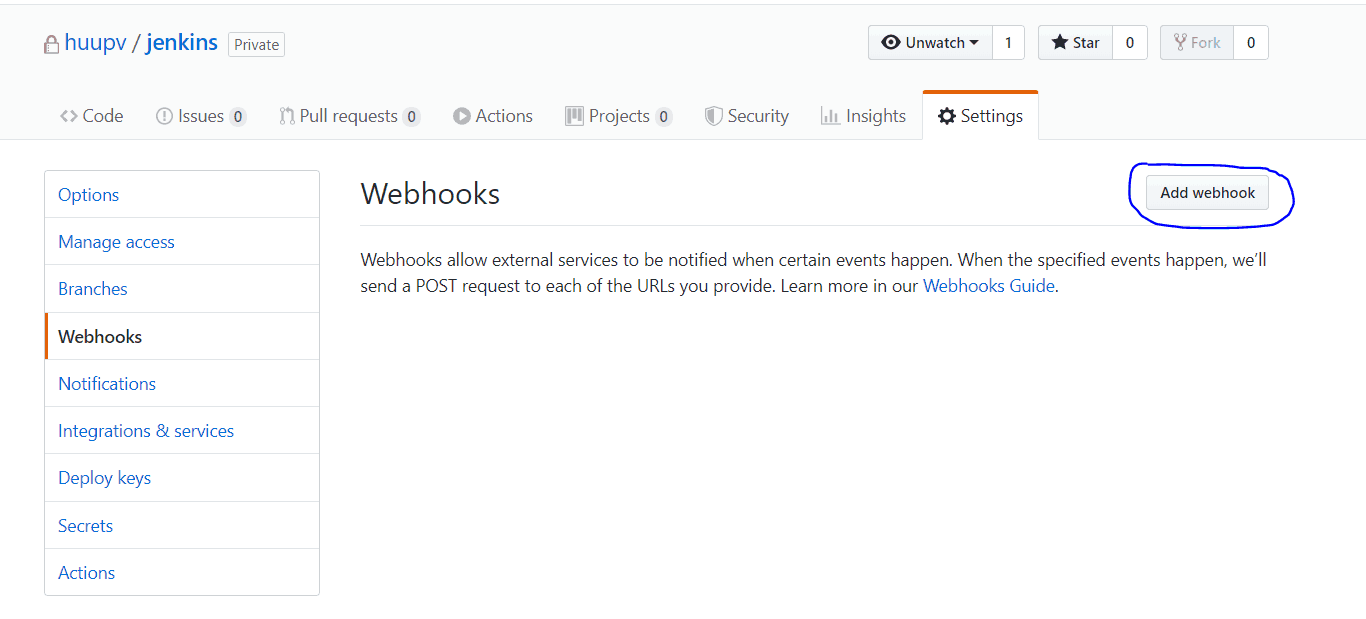Open the Projects tab

click(618, 115)
